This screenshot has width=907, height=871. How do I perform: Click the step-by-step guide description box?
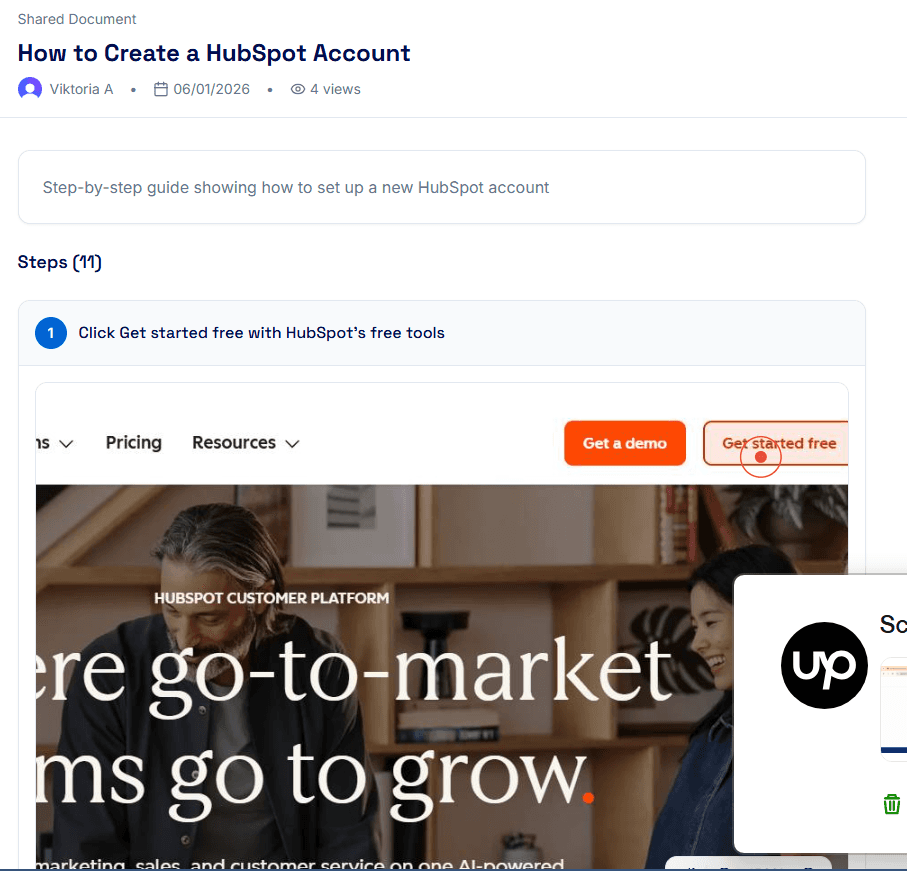(x=442, y=187)
